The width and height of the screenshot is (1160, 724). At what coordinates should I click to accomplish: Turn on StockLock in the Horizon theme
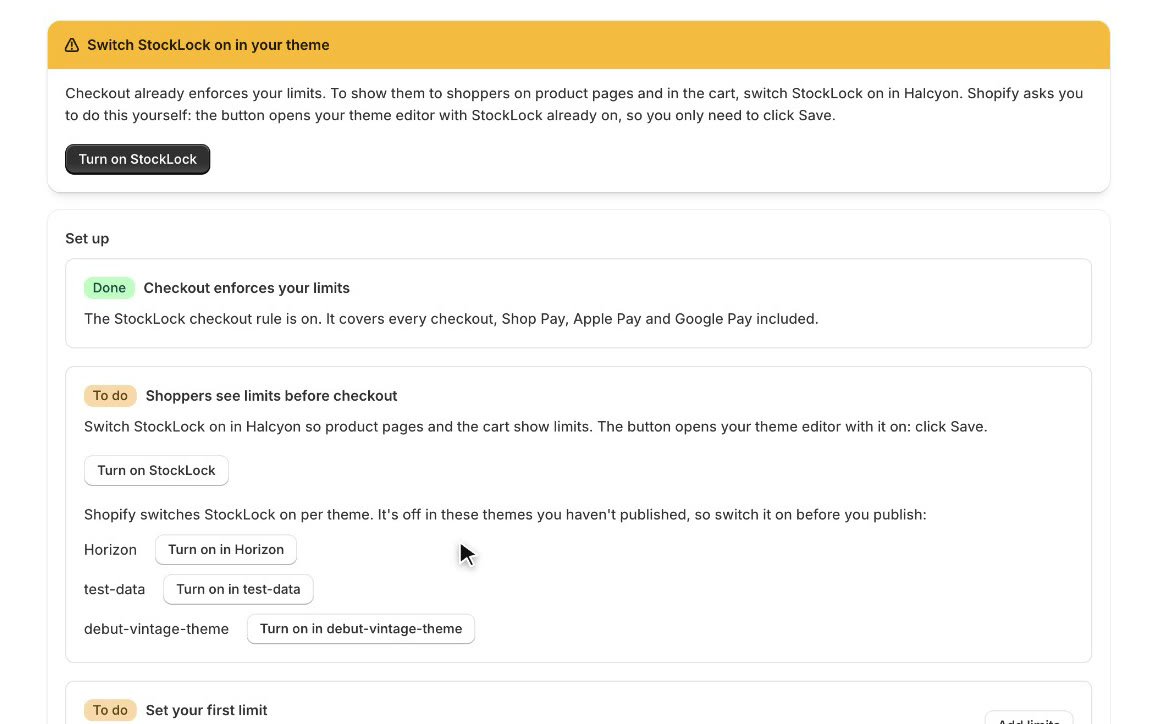[x=226, y=549]
